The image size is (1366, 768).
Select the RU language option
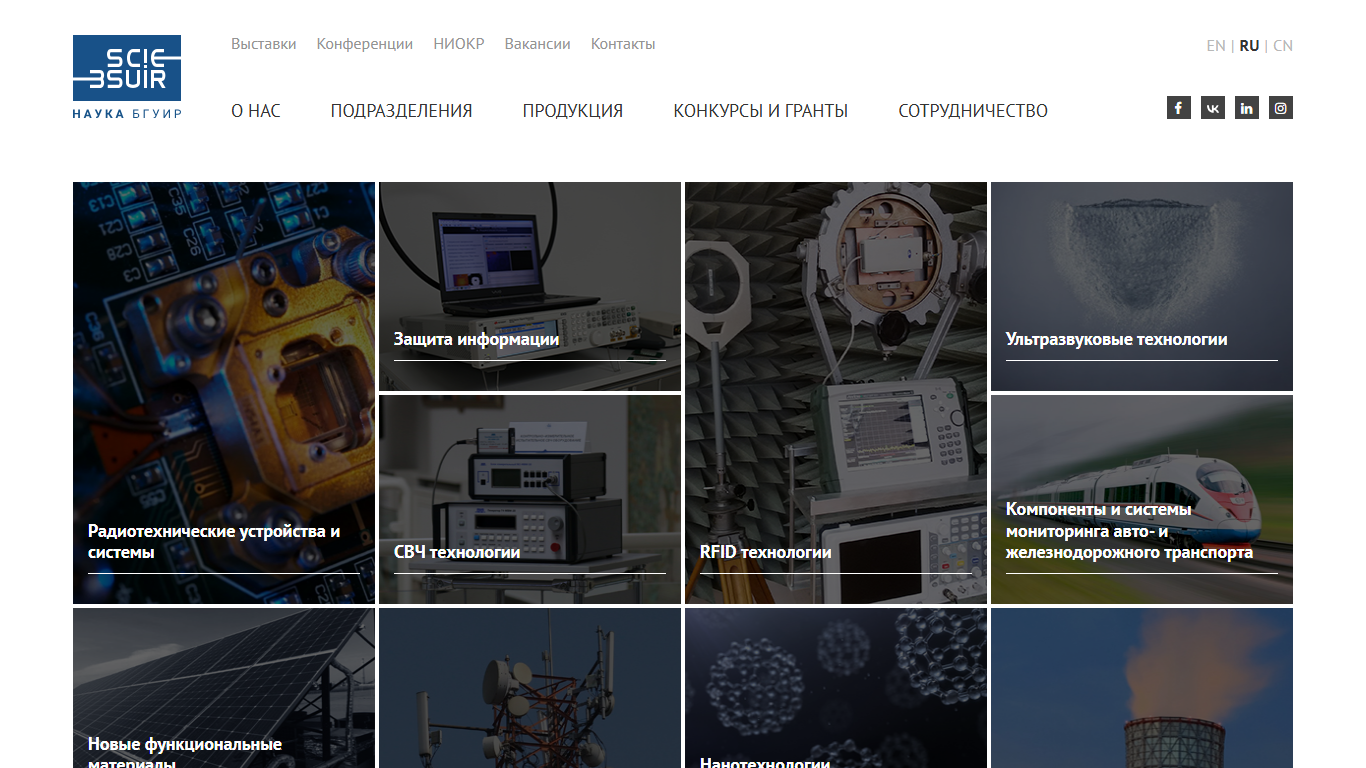coord(1249,46)
